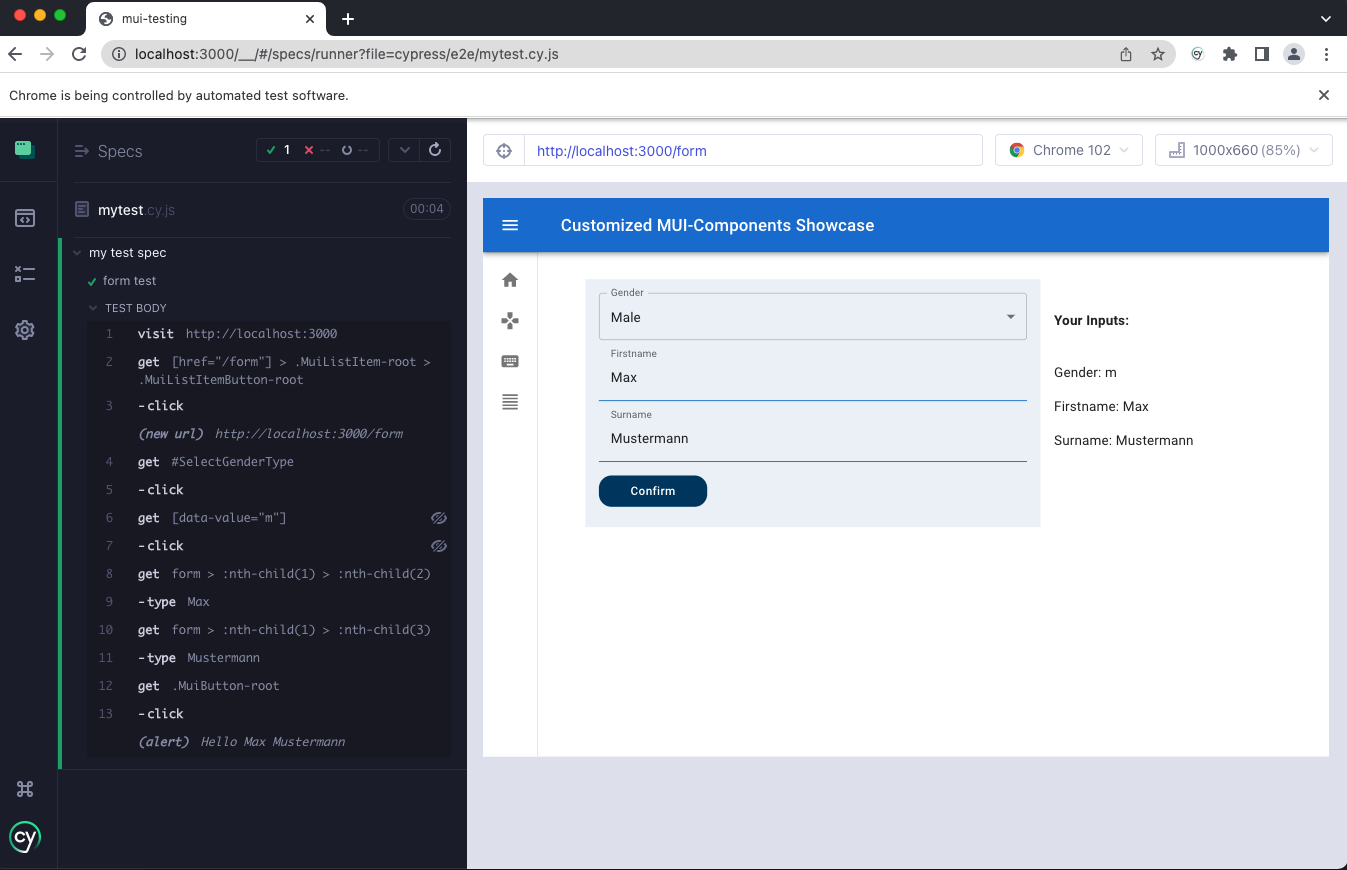Show Cypress keyboard shortcuts command icon
The width and height of the screenshot is (1347, 870).
click(25, 789)
